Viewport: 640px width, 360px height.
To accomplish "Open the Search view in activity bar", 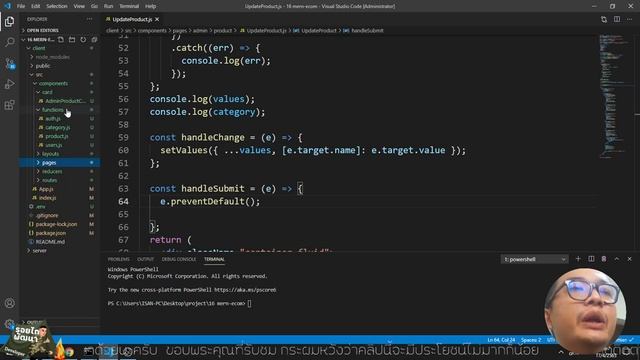I will [x=9, y=42].
